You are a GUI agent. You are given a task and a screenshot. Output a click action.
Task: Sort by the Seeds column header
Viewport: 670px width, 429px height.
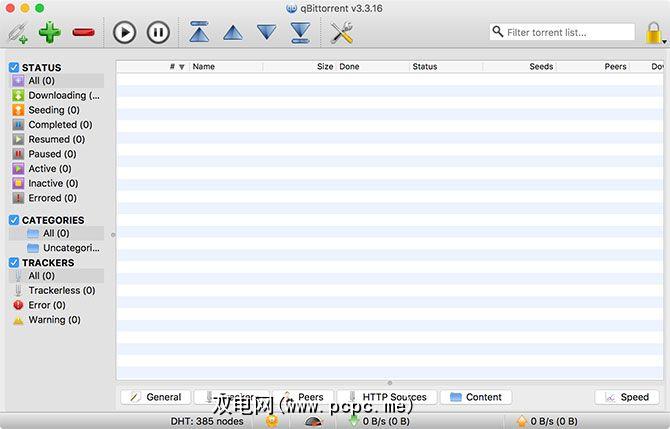point(519,67)
